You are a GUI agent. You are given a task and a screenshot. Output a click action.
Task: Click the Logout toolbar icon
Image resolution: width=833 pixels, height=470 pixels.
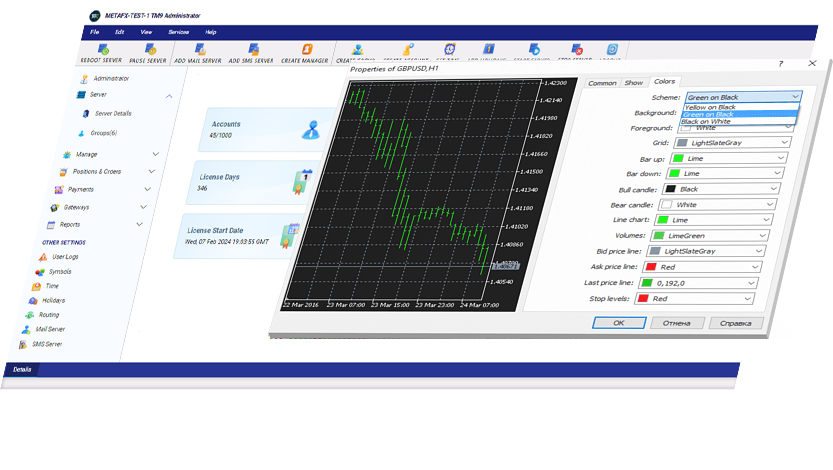pos(612,49)
